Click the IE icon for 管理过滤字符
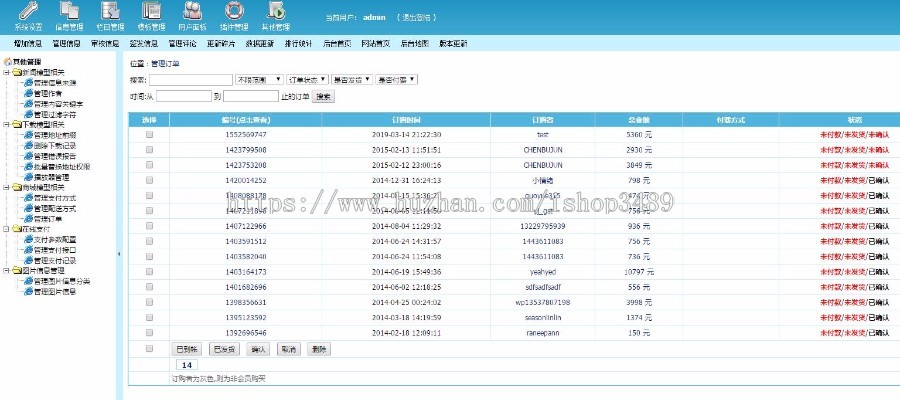The width and height of the screenshot is (900, 400). tap(28, 114)
